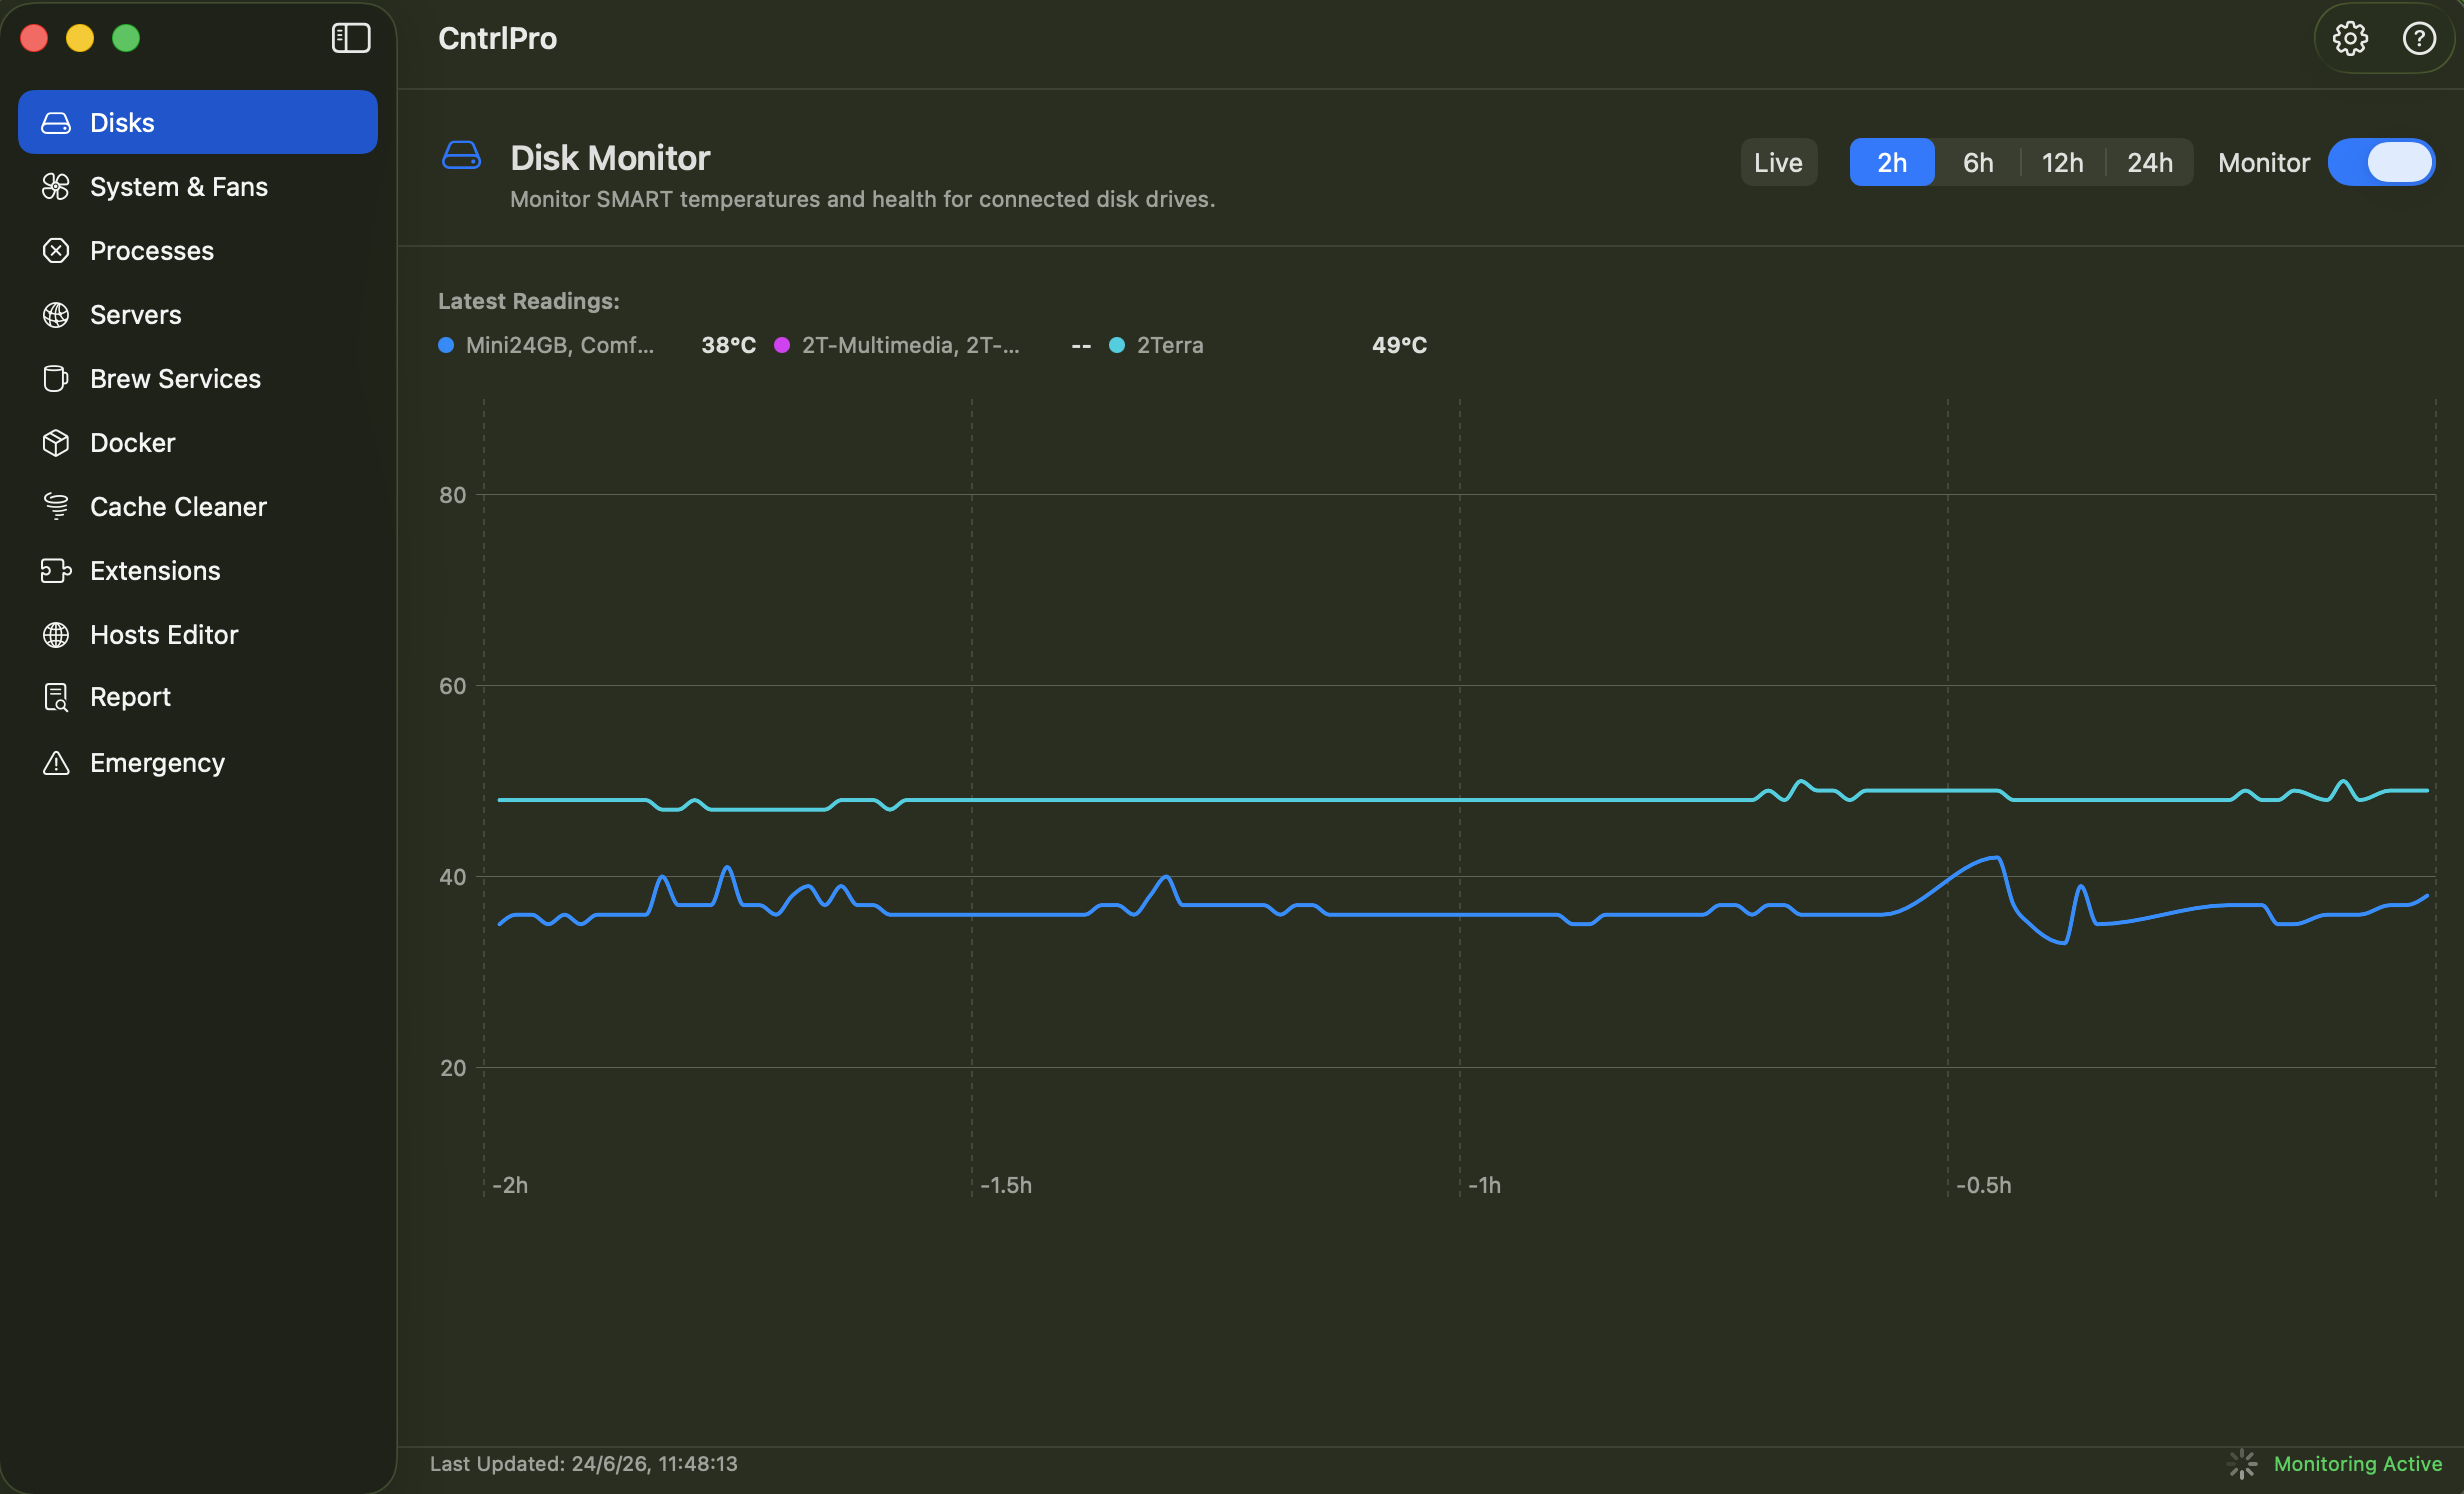Image resolution: width=2464 pixels, height=1494 pixels.
Task: Click the Last Updated timestamp in status bar
Action: click(x=584, y=1464)
